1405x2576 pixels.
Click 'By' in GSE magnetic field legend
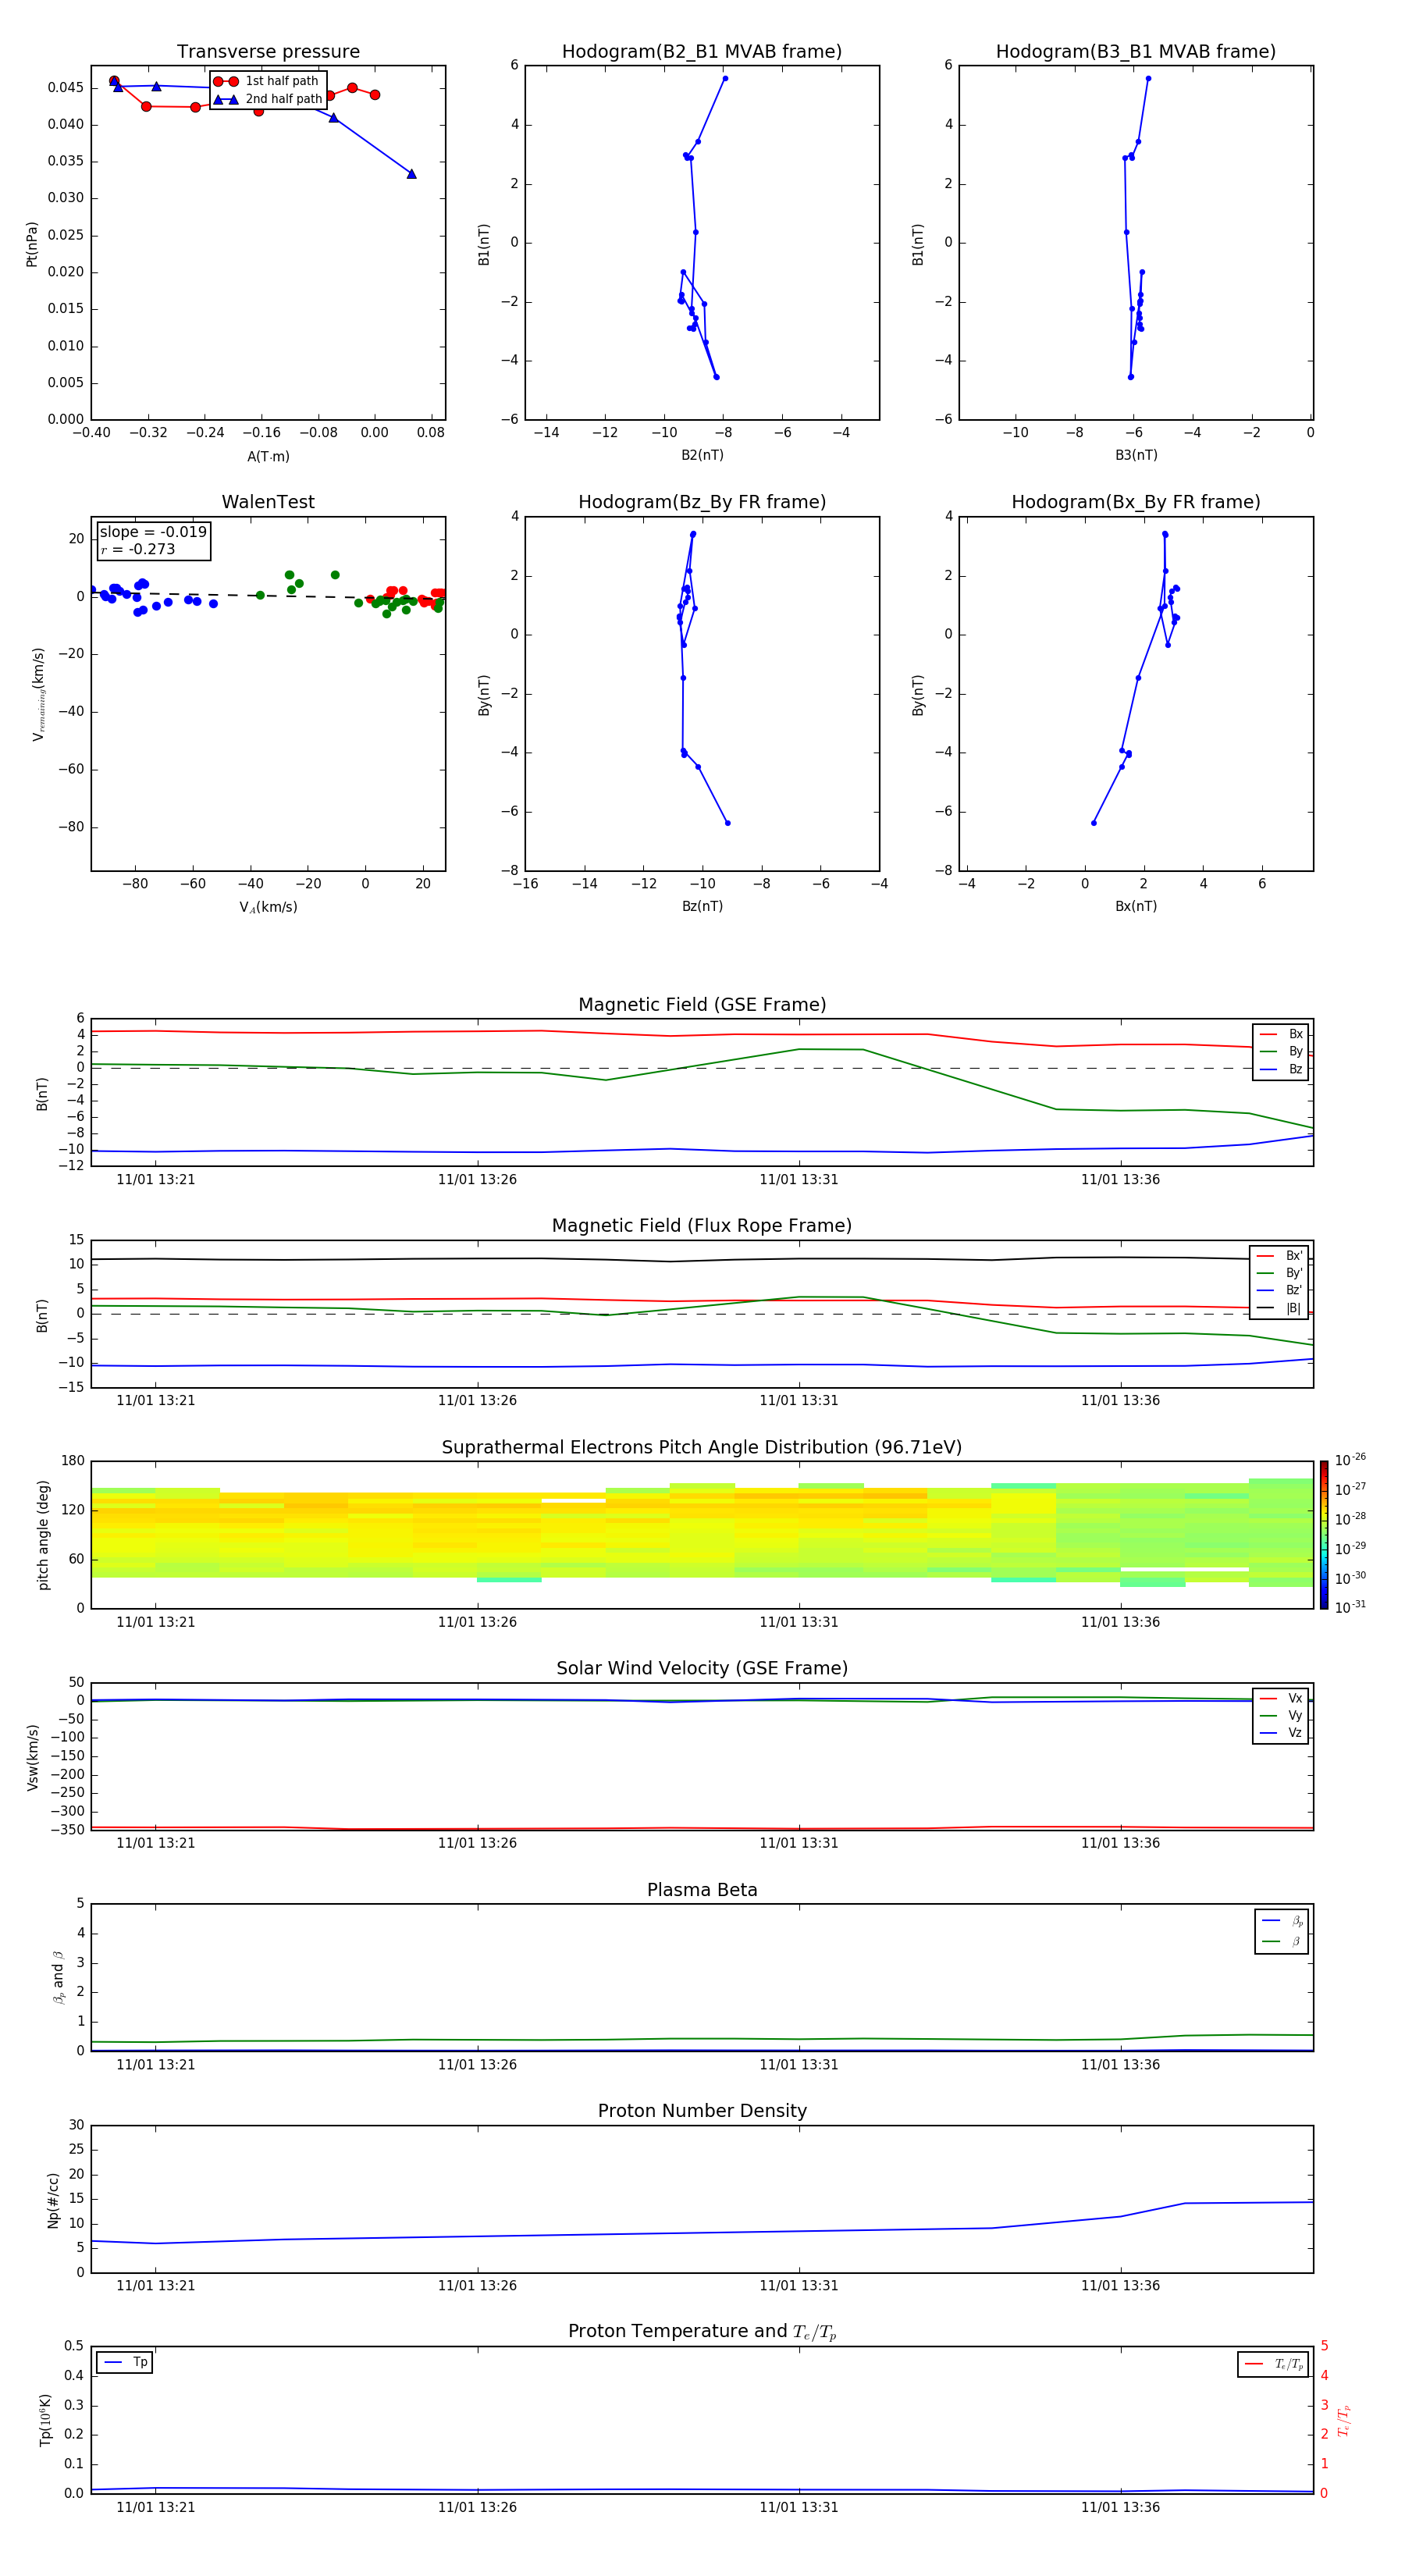1281,1051
